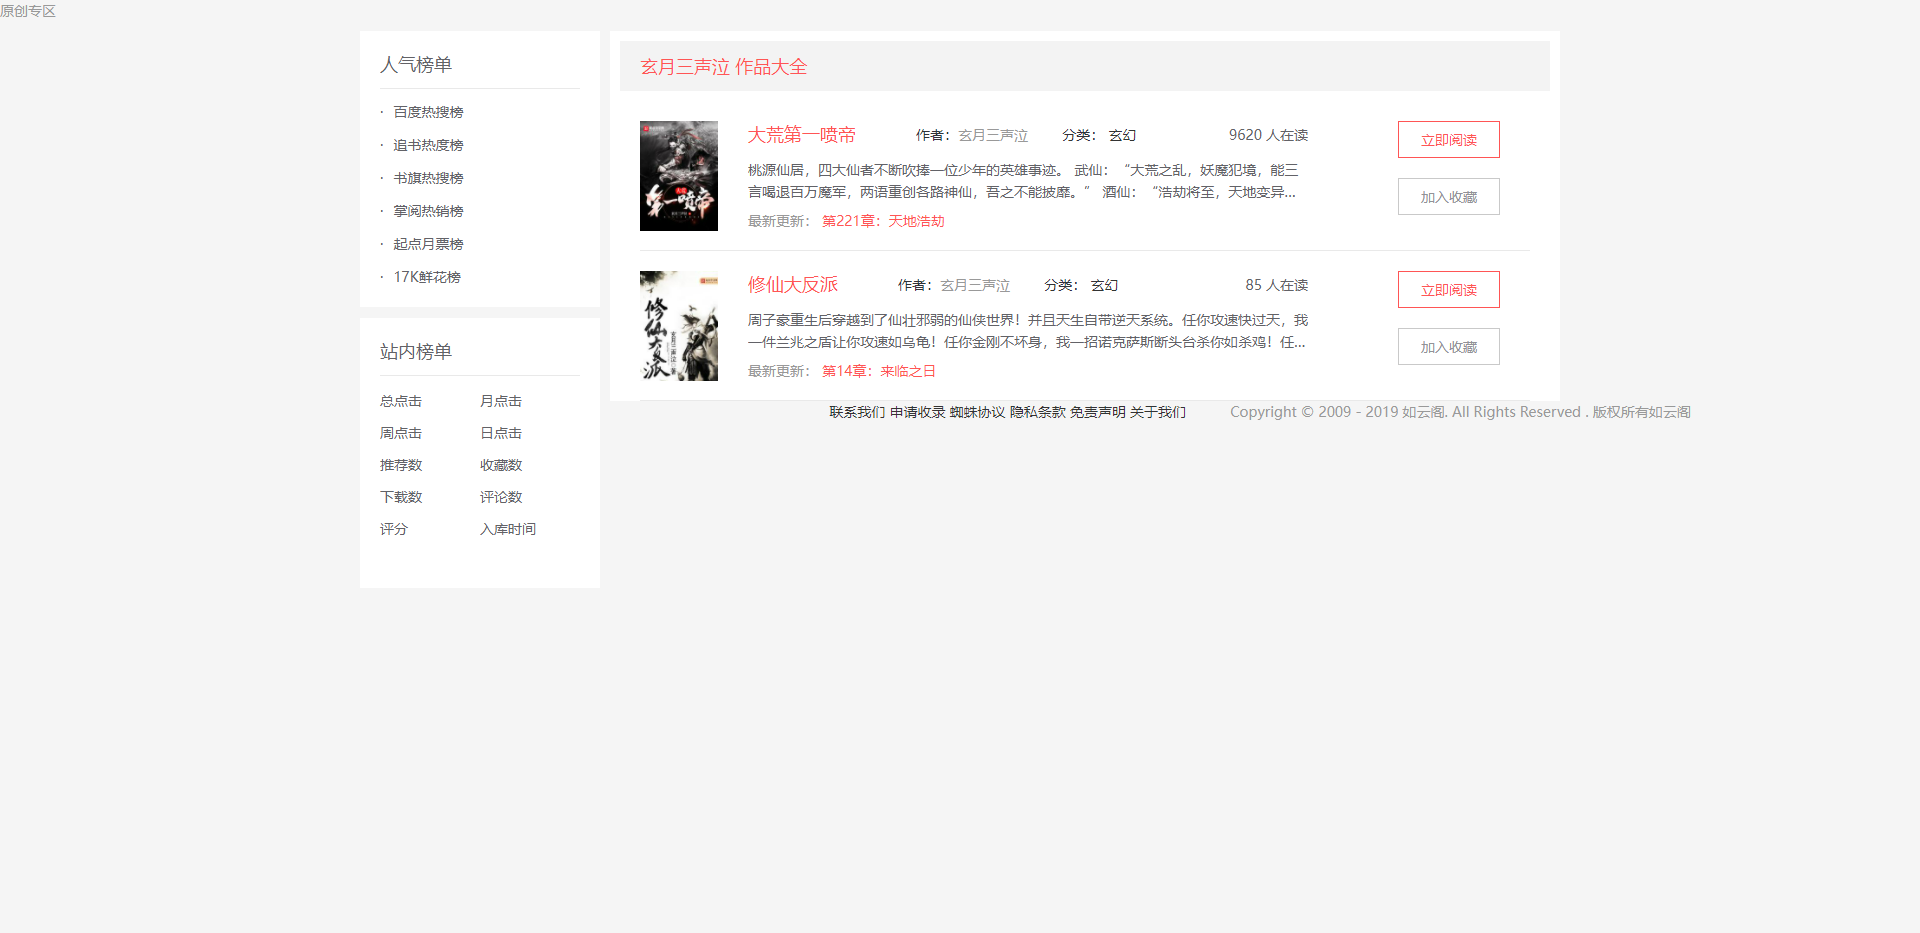1920x933 pixels.
Task: Open 联系我们 footer link
Action: tap(857, 412)
